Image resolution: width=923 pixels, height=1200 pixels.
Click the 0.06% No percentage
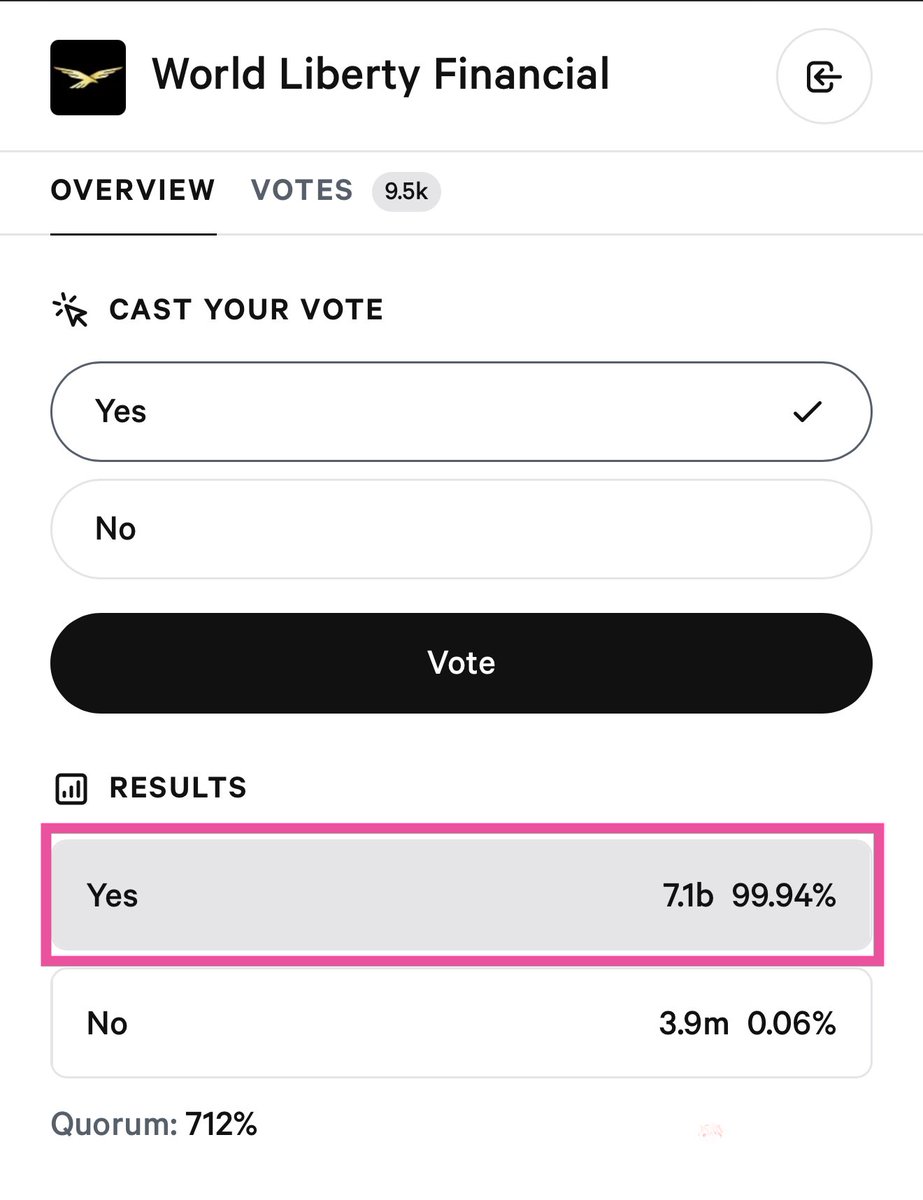click(791, 1024)
